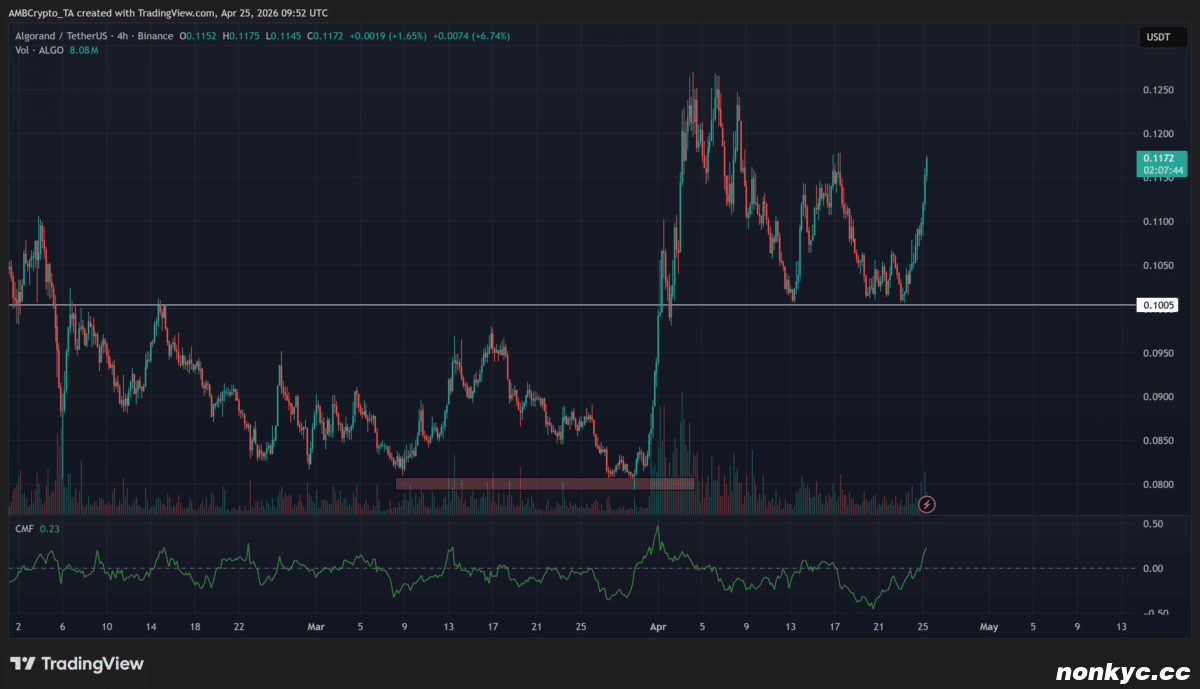Click the nonkyc.cc watermark link
This screenshot has height=689, width=1200.
click(x=1123, y=669)
